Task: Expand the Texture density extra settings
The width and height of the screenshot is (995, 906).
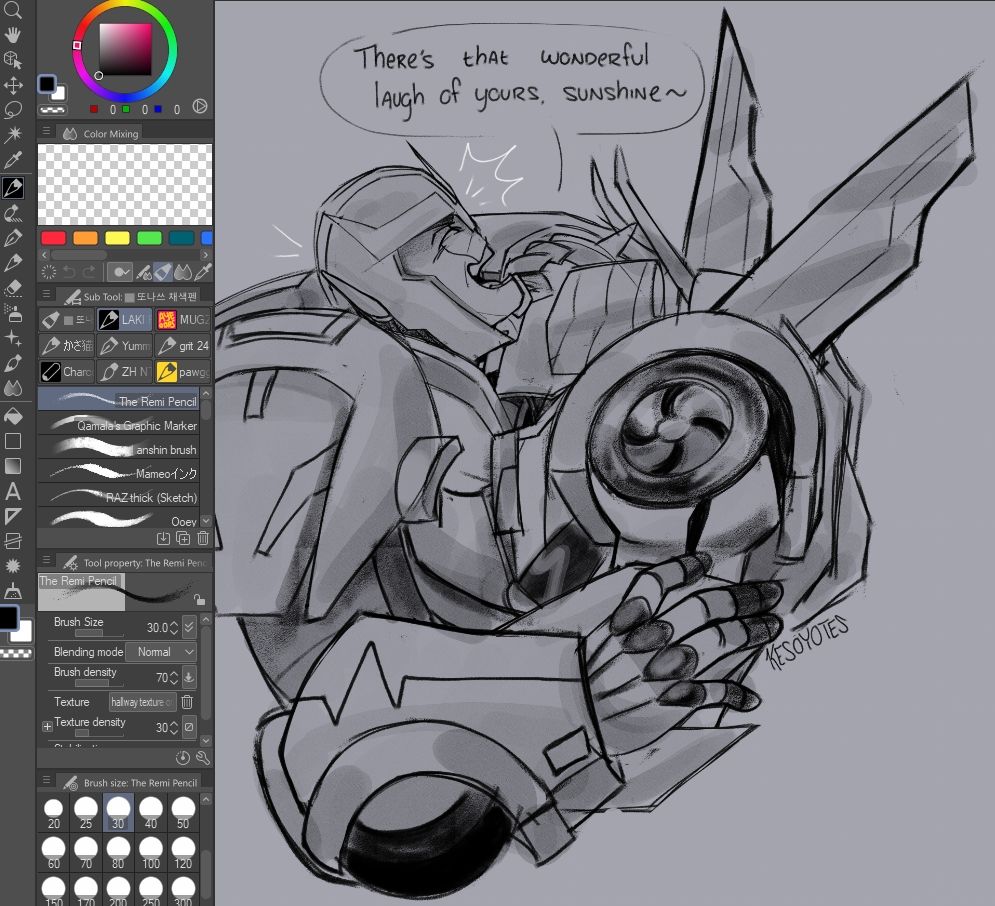Action: [47, 727]
